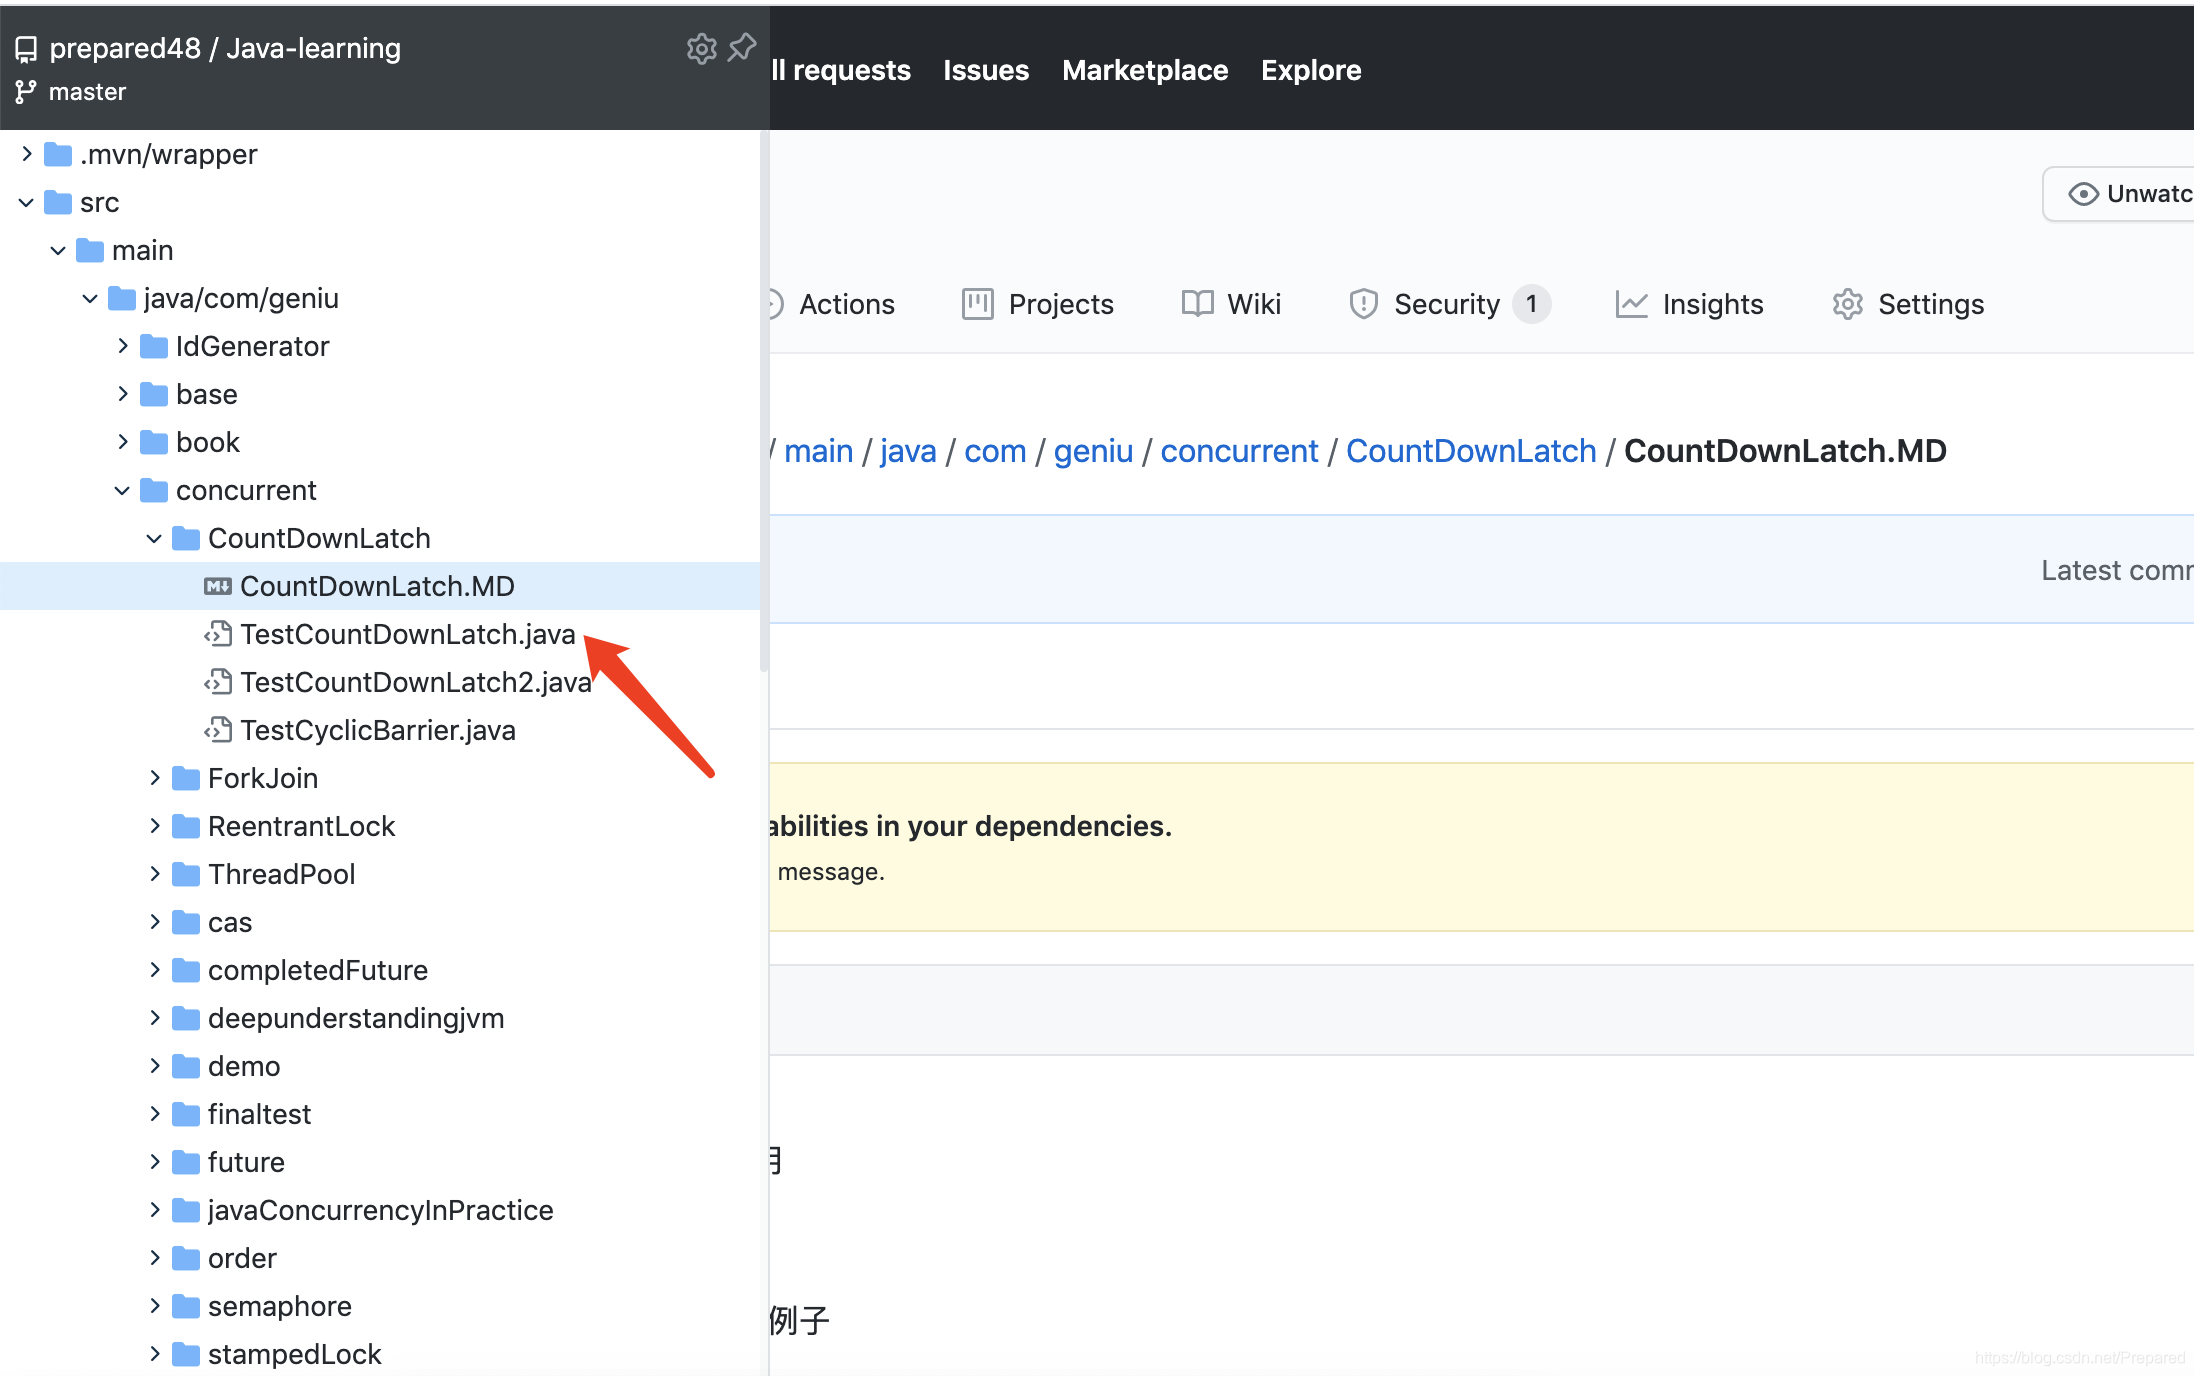
Task: Open the pull requests navigation item
Action: tap(841, 70)
